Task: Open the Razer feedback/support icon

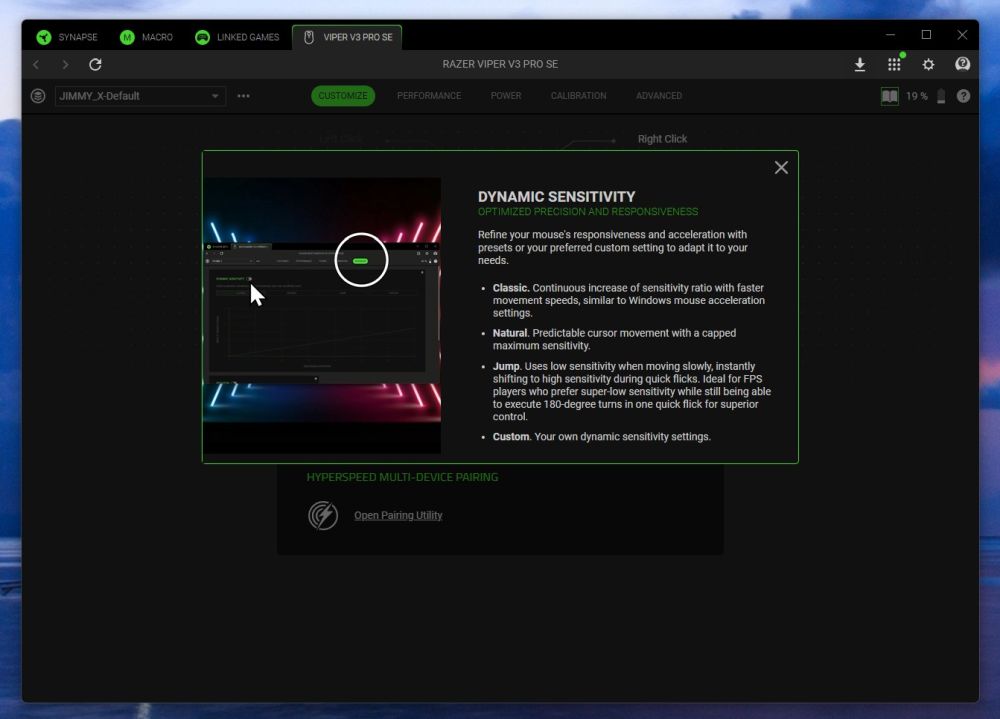Action: point(962,65)
